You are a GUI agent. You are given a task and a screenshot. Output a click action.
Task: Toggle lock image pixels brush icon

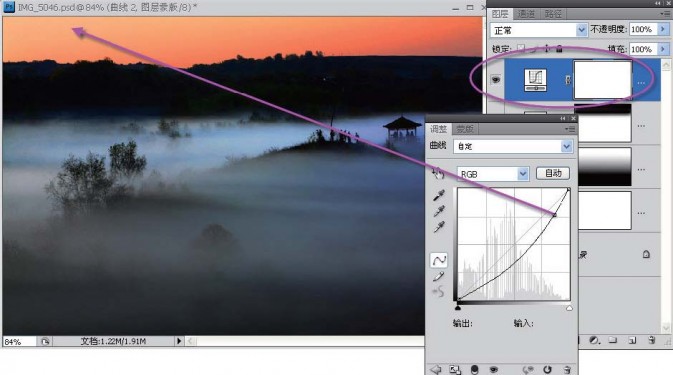click(534, 48)
